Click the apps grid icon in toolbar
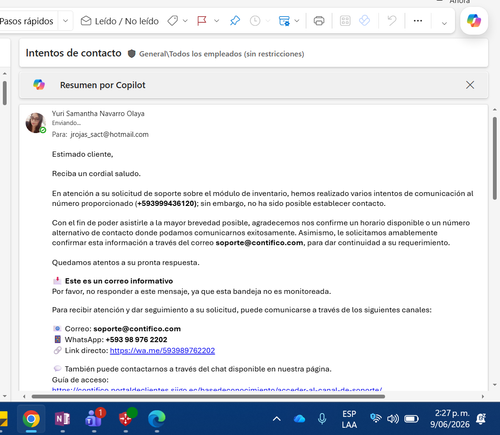This screenshot has height=435, width=500. click(x=345, y=21)
